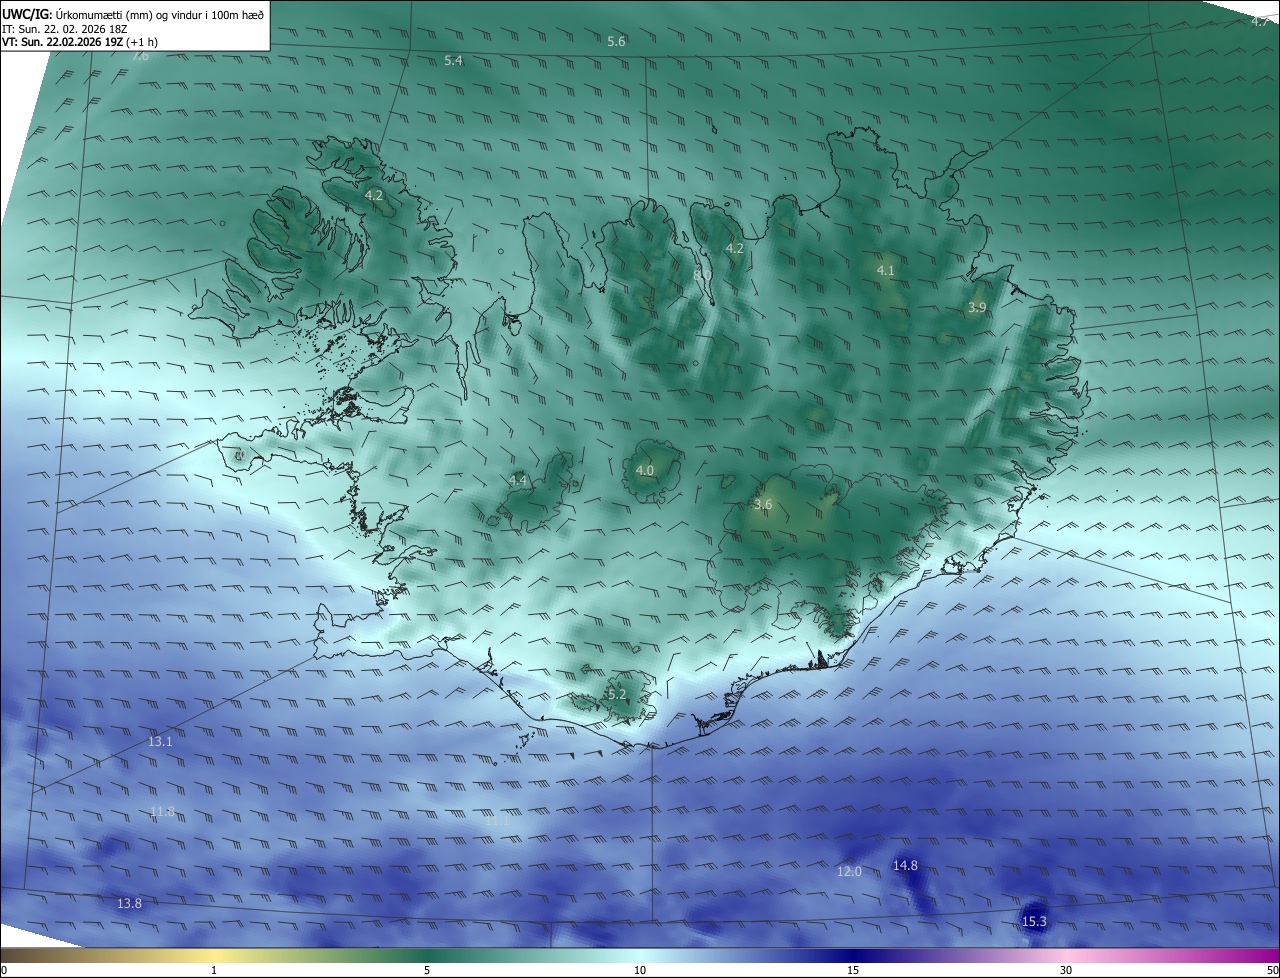Click the title text 'UWC/IG: Úrkomumætti (mm)'

point(78,14)
